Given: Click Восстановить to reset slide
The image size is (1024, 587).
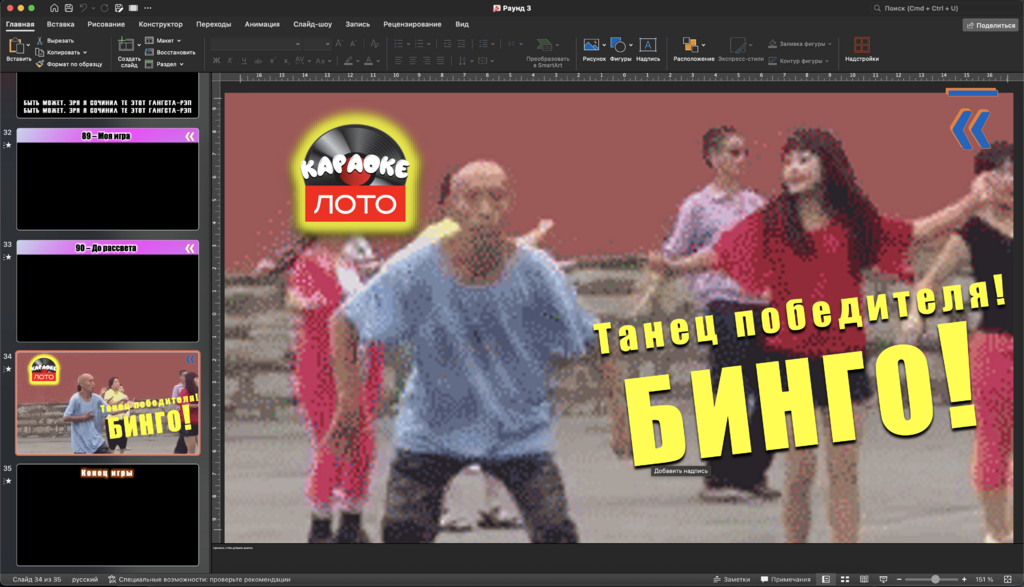Looking at the screenshot, I should coord(170,52).
